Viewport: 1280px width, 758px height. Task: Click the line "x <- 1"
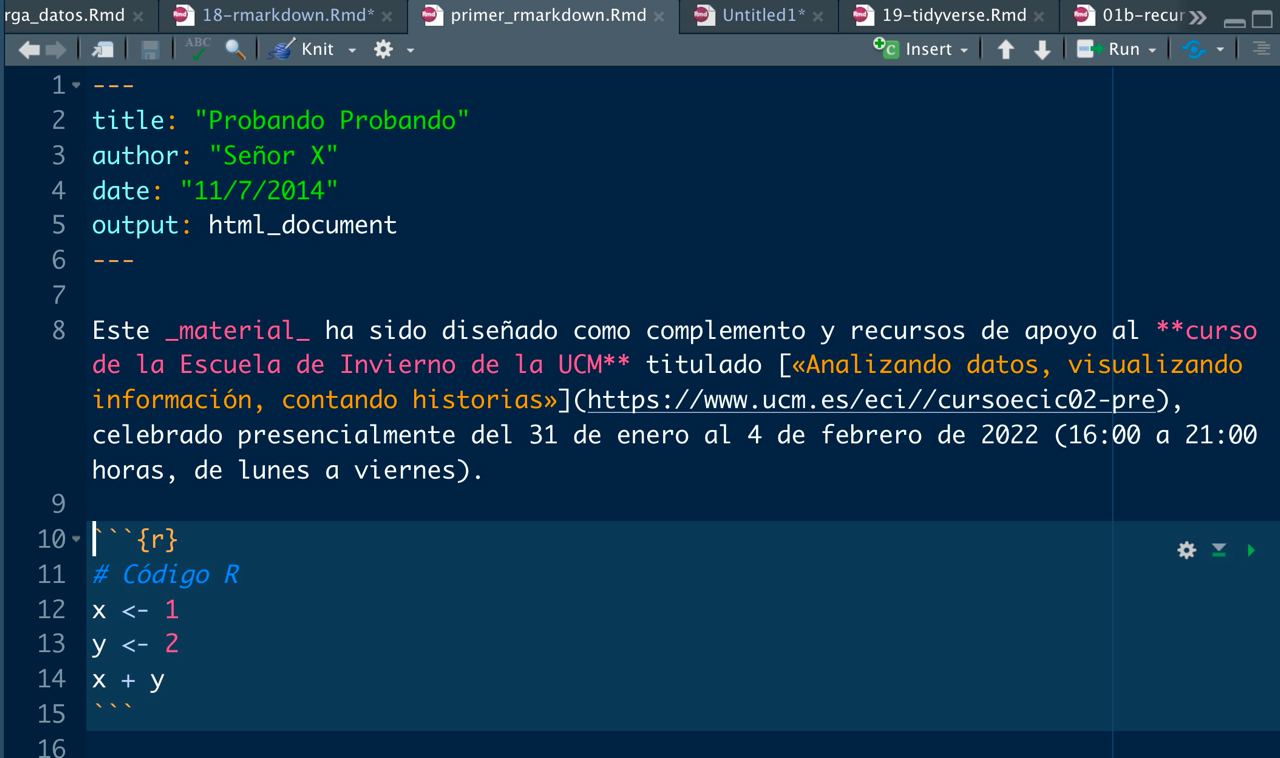tap(135, 609)
